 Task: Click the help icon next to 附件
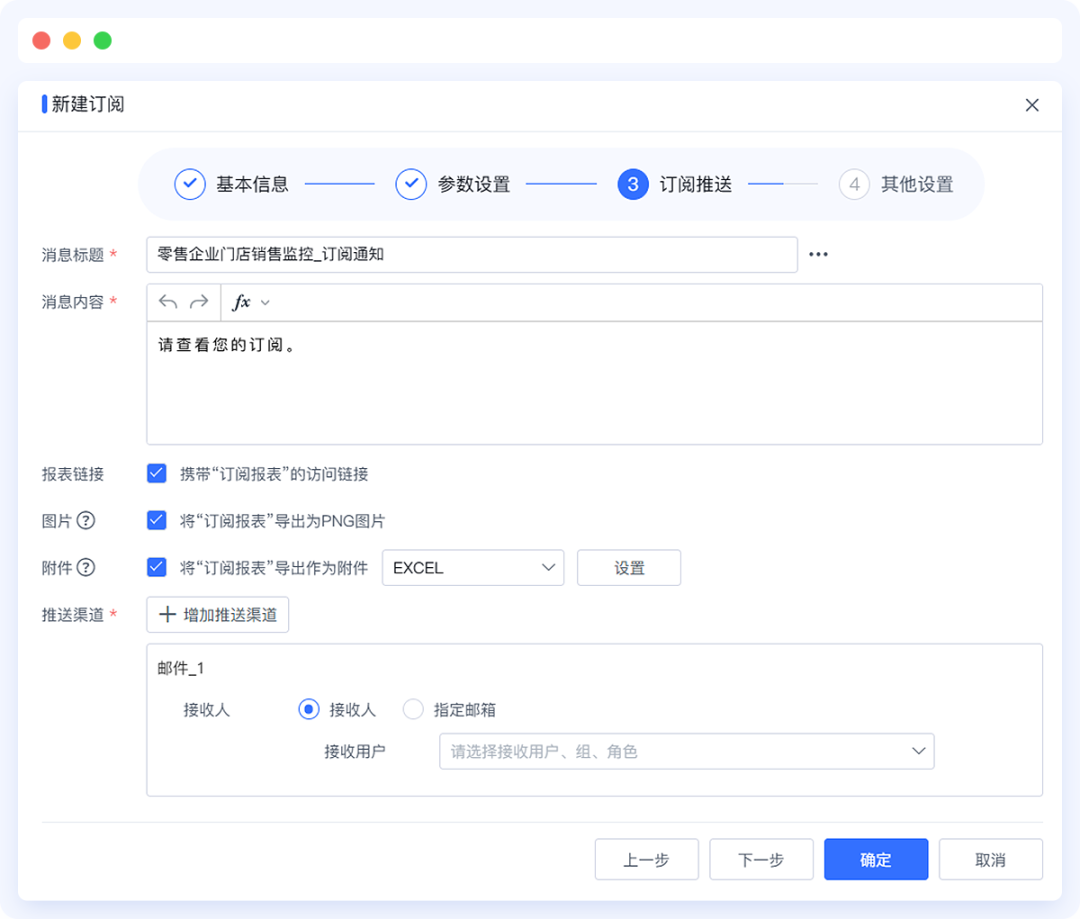click(87, 567)
